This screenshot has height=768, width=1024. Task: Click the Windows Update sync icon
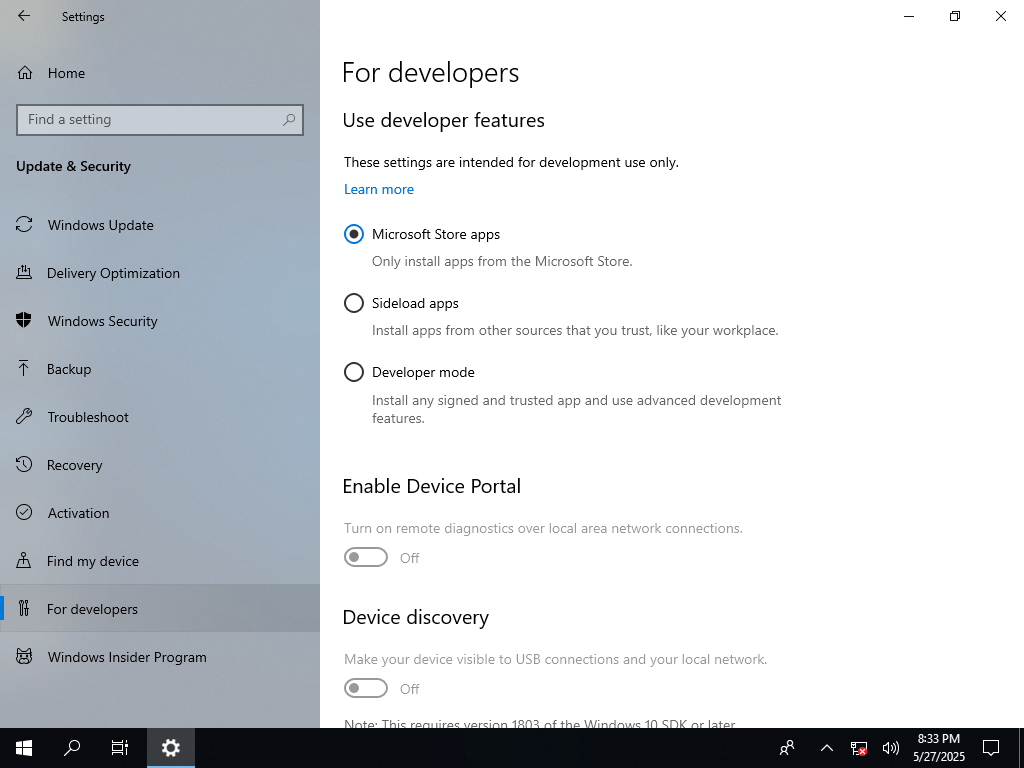click(24, 225)
